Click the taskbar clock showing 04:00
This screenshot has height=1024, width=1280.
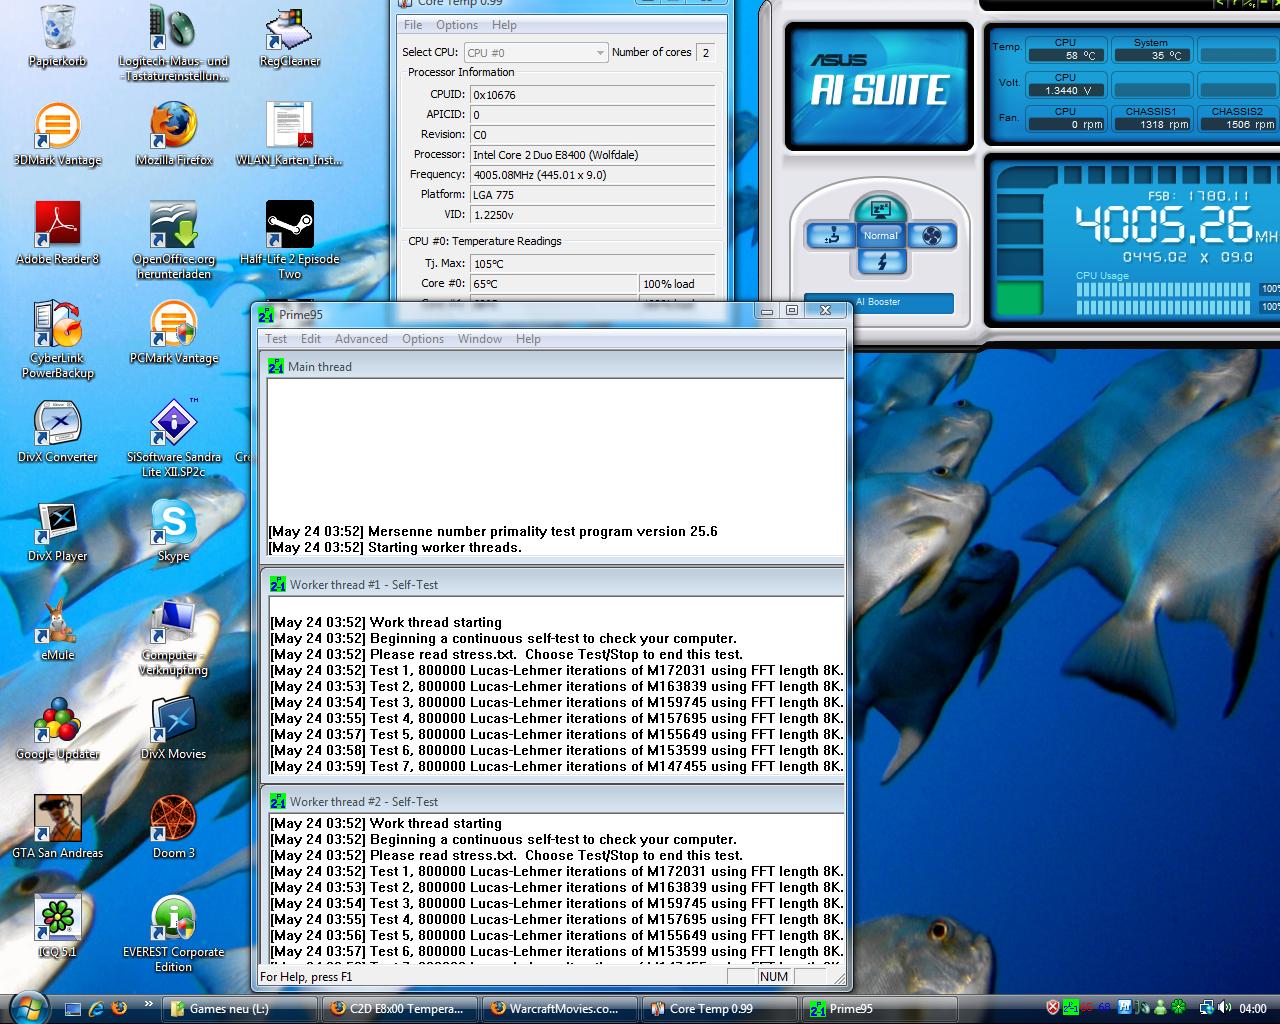pos(1253,1009)
